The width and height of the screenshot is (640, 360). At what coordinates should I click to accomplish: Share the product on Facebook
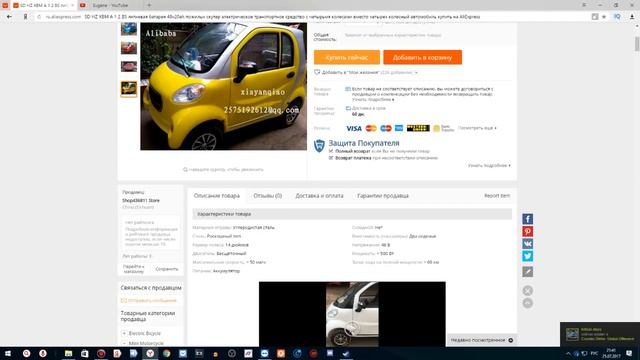(x=527, y=219)
